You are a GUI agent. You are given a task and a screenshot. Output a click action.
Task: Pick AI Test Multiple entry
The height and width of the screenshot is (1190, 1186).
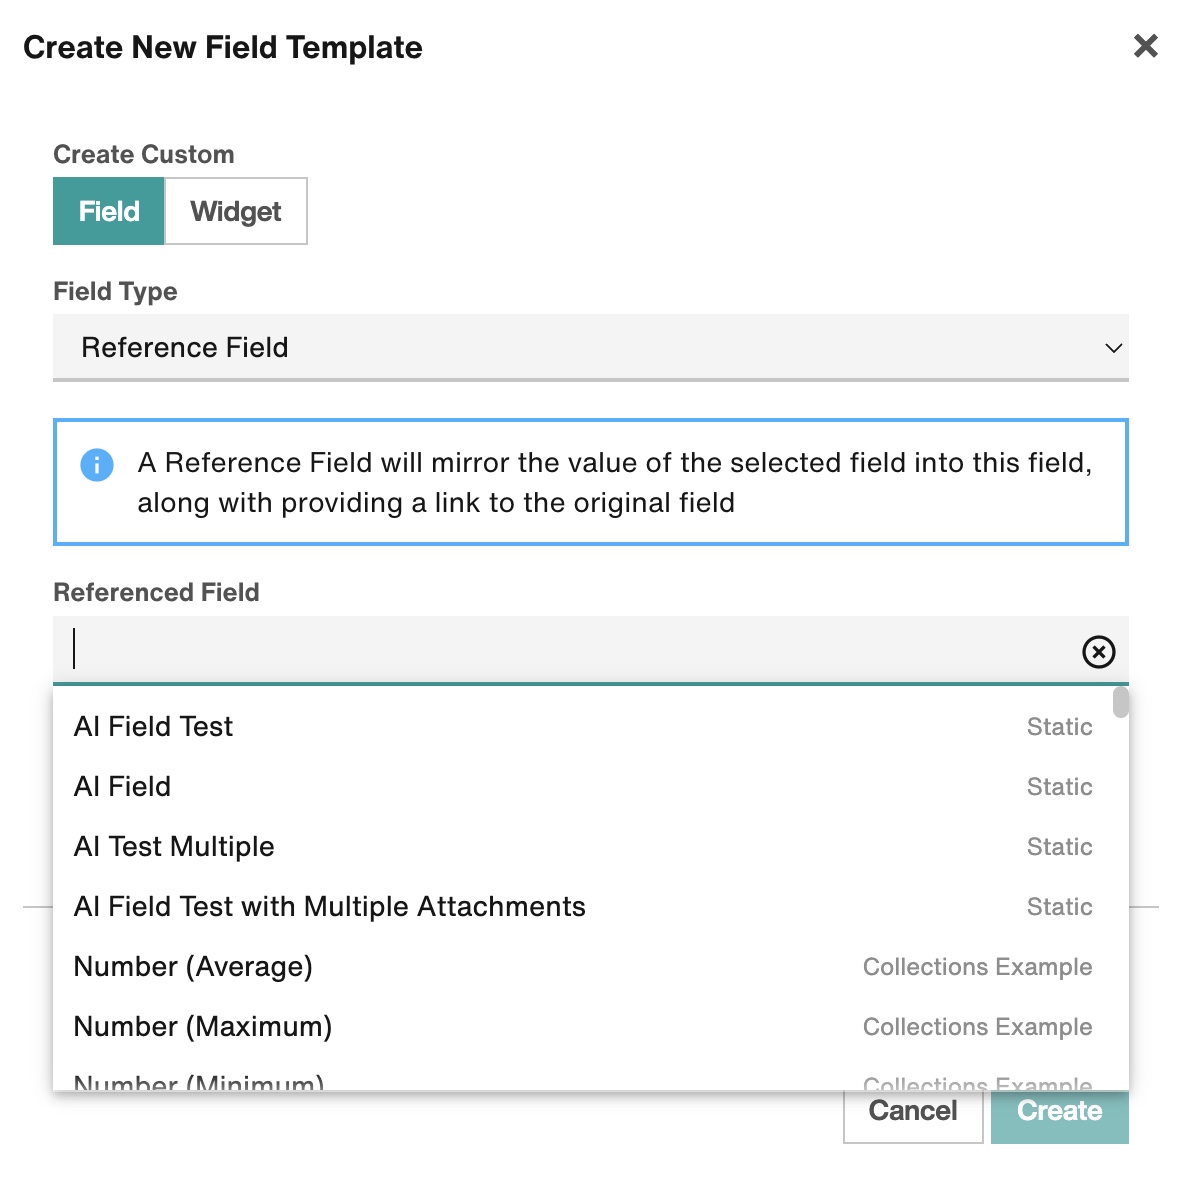(x=583, y=846)
